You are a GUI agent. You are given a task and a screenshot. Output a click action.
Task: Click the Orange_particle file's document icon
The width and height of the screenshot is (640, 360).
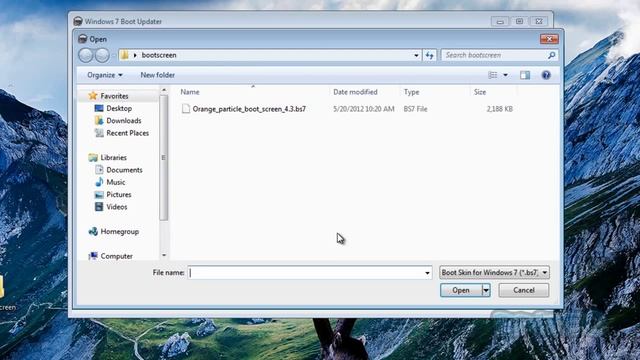tap(186, 109)
